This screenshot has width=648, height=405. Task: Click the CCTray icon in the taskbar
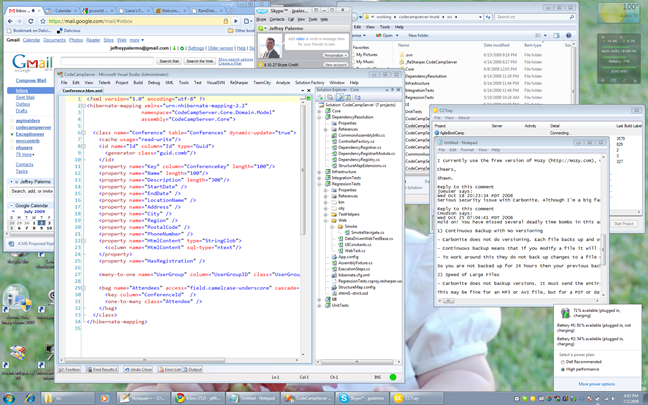pyautogui.click(x=398, y=398)
